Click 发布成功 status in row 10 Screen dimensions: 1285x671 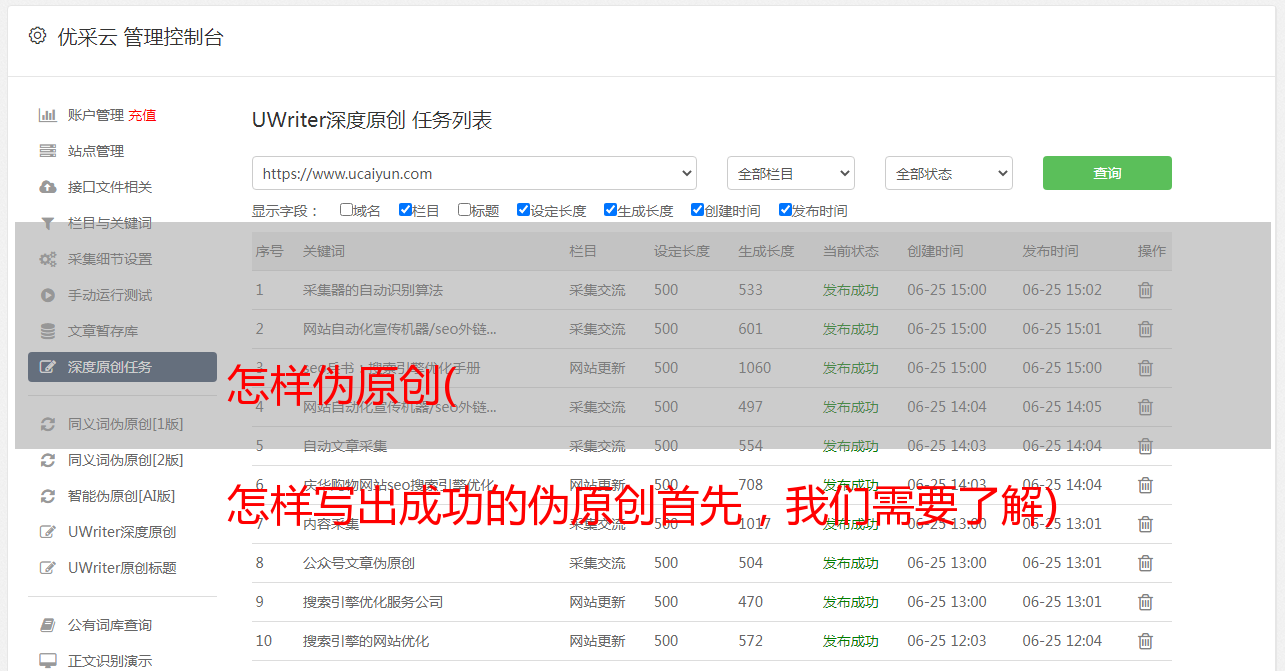point(851,641)
